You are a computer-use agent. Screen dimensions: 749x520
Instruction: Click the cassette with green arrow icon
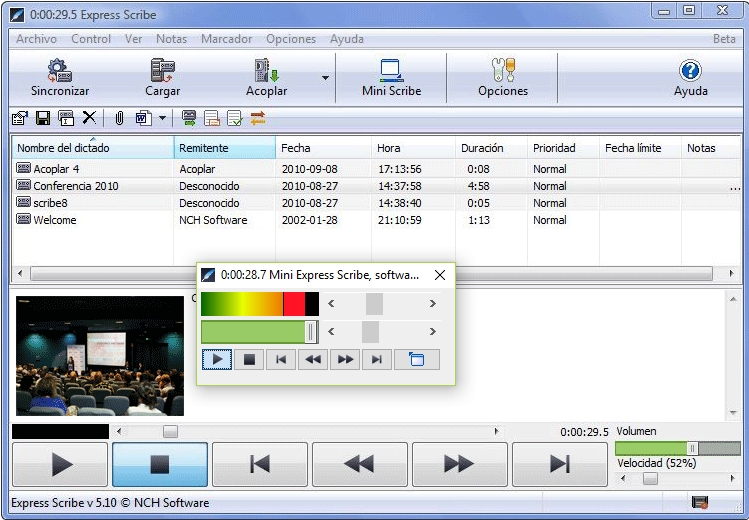click(x=189, y=117)
